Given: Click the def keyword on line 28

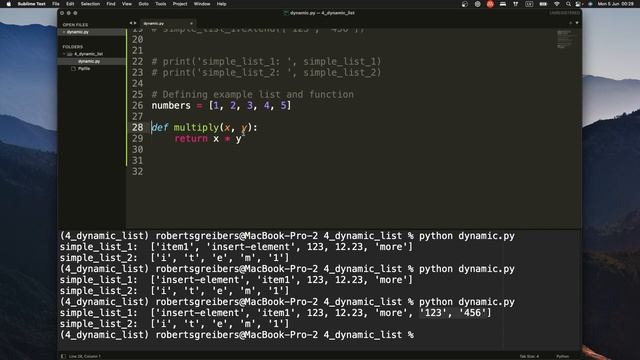Looking at the screenshot, I should coord(160,127).
